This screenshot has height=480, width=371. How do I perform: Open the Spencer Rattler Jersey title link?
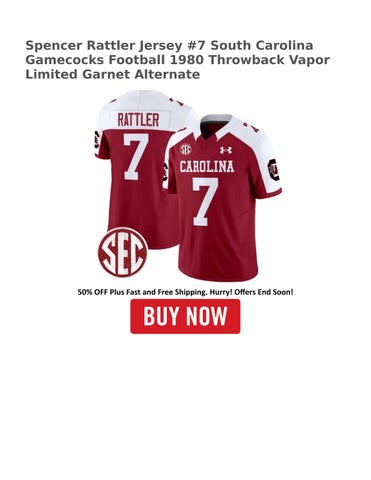[x=178, y=59]
